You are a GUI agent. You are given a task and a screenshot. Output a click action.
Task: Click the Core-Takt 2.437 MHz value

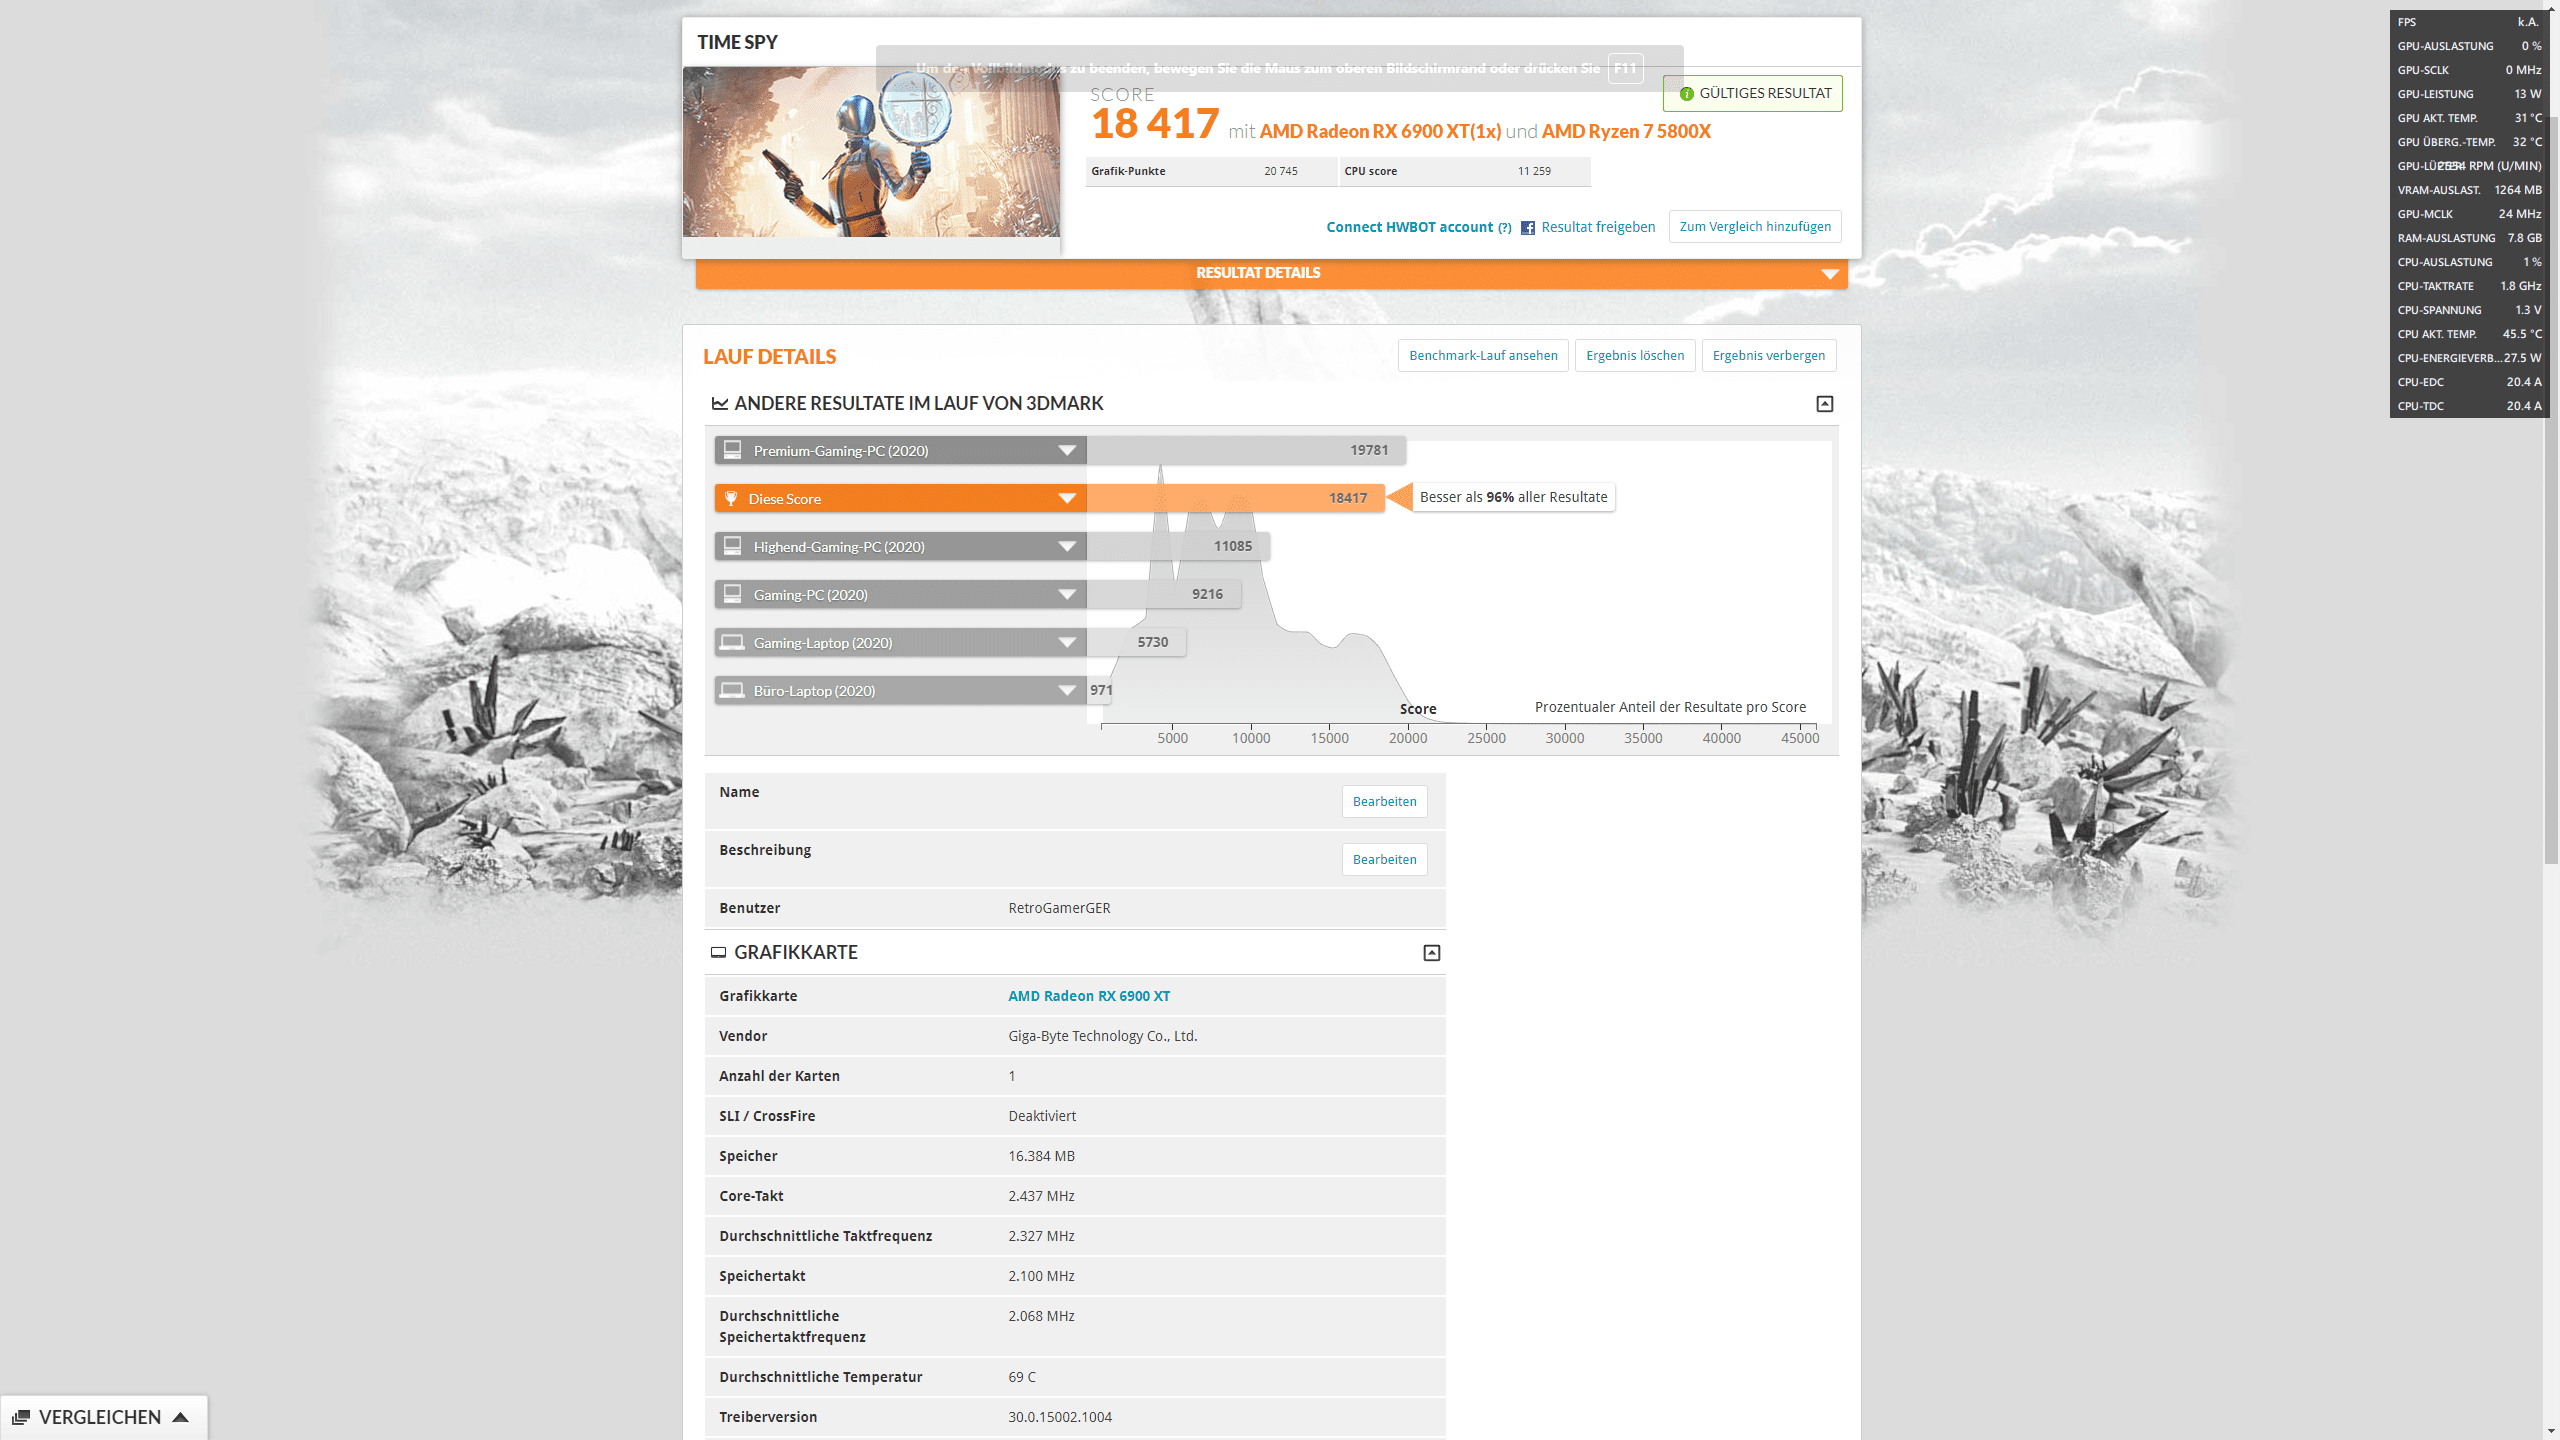[1041, 1197]
